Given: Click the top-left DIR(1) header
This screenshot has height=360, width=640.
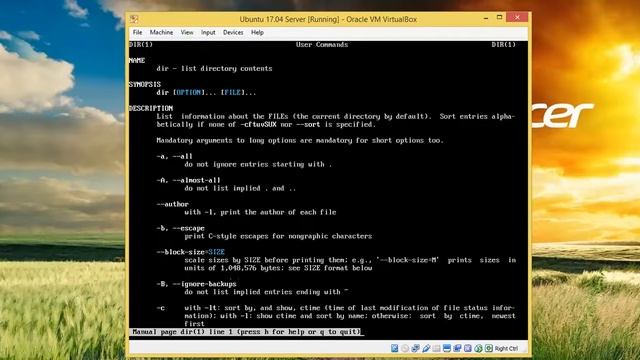Looking at the screenshot, I should click(x=141, y=44).
